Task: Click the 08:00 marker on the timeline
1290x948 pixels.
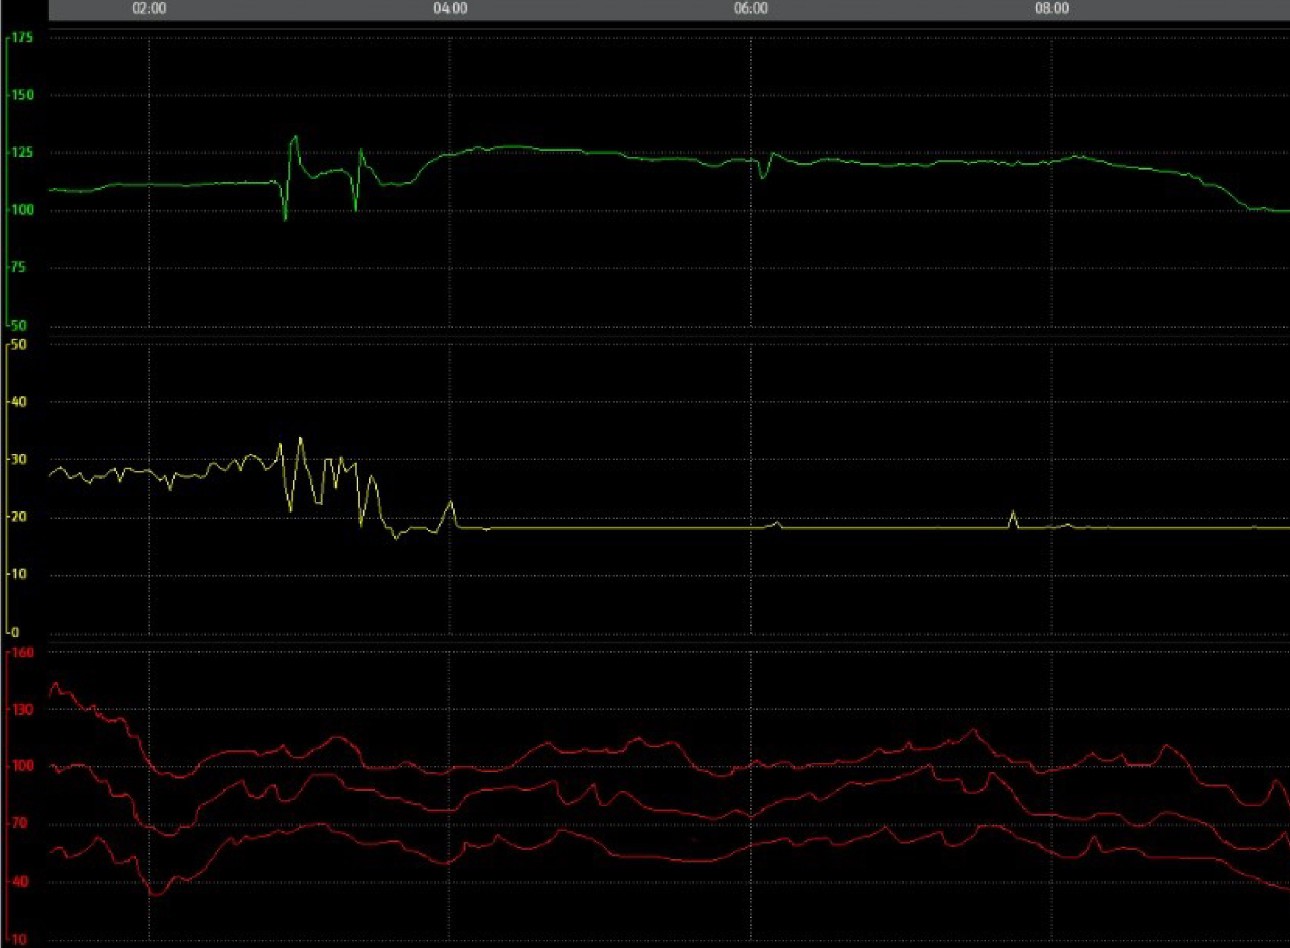Action: click(1051, 8)
